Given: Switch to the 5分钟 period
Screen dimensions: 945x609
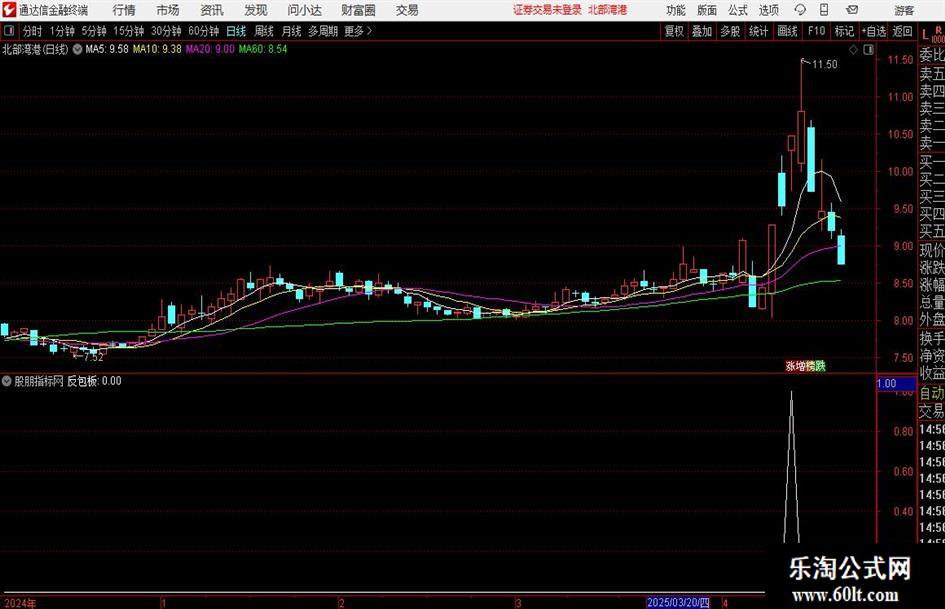Looking at the screenshot, I should pos(94,31).
